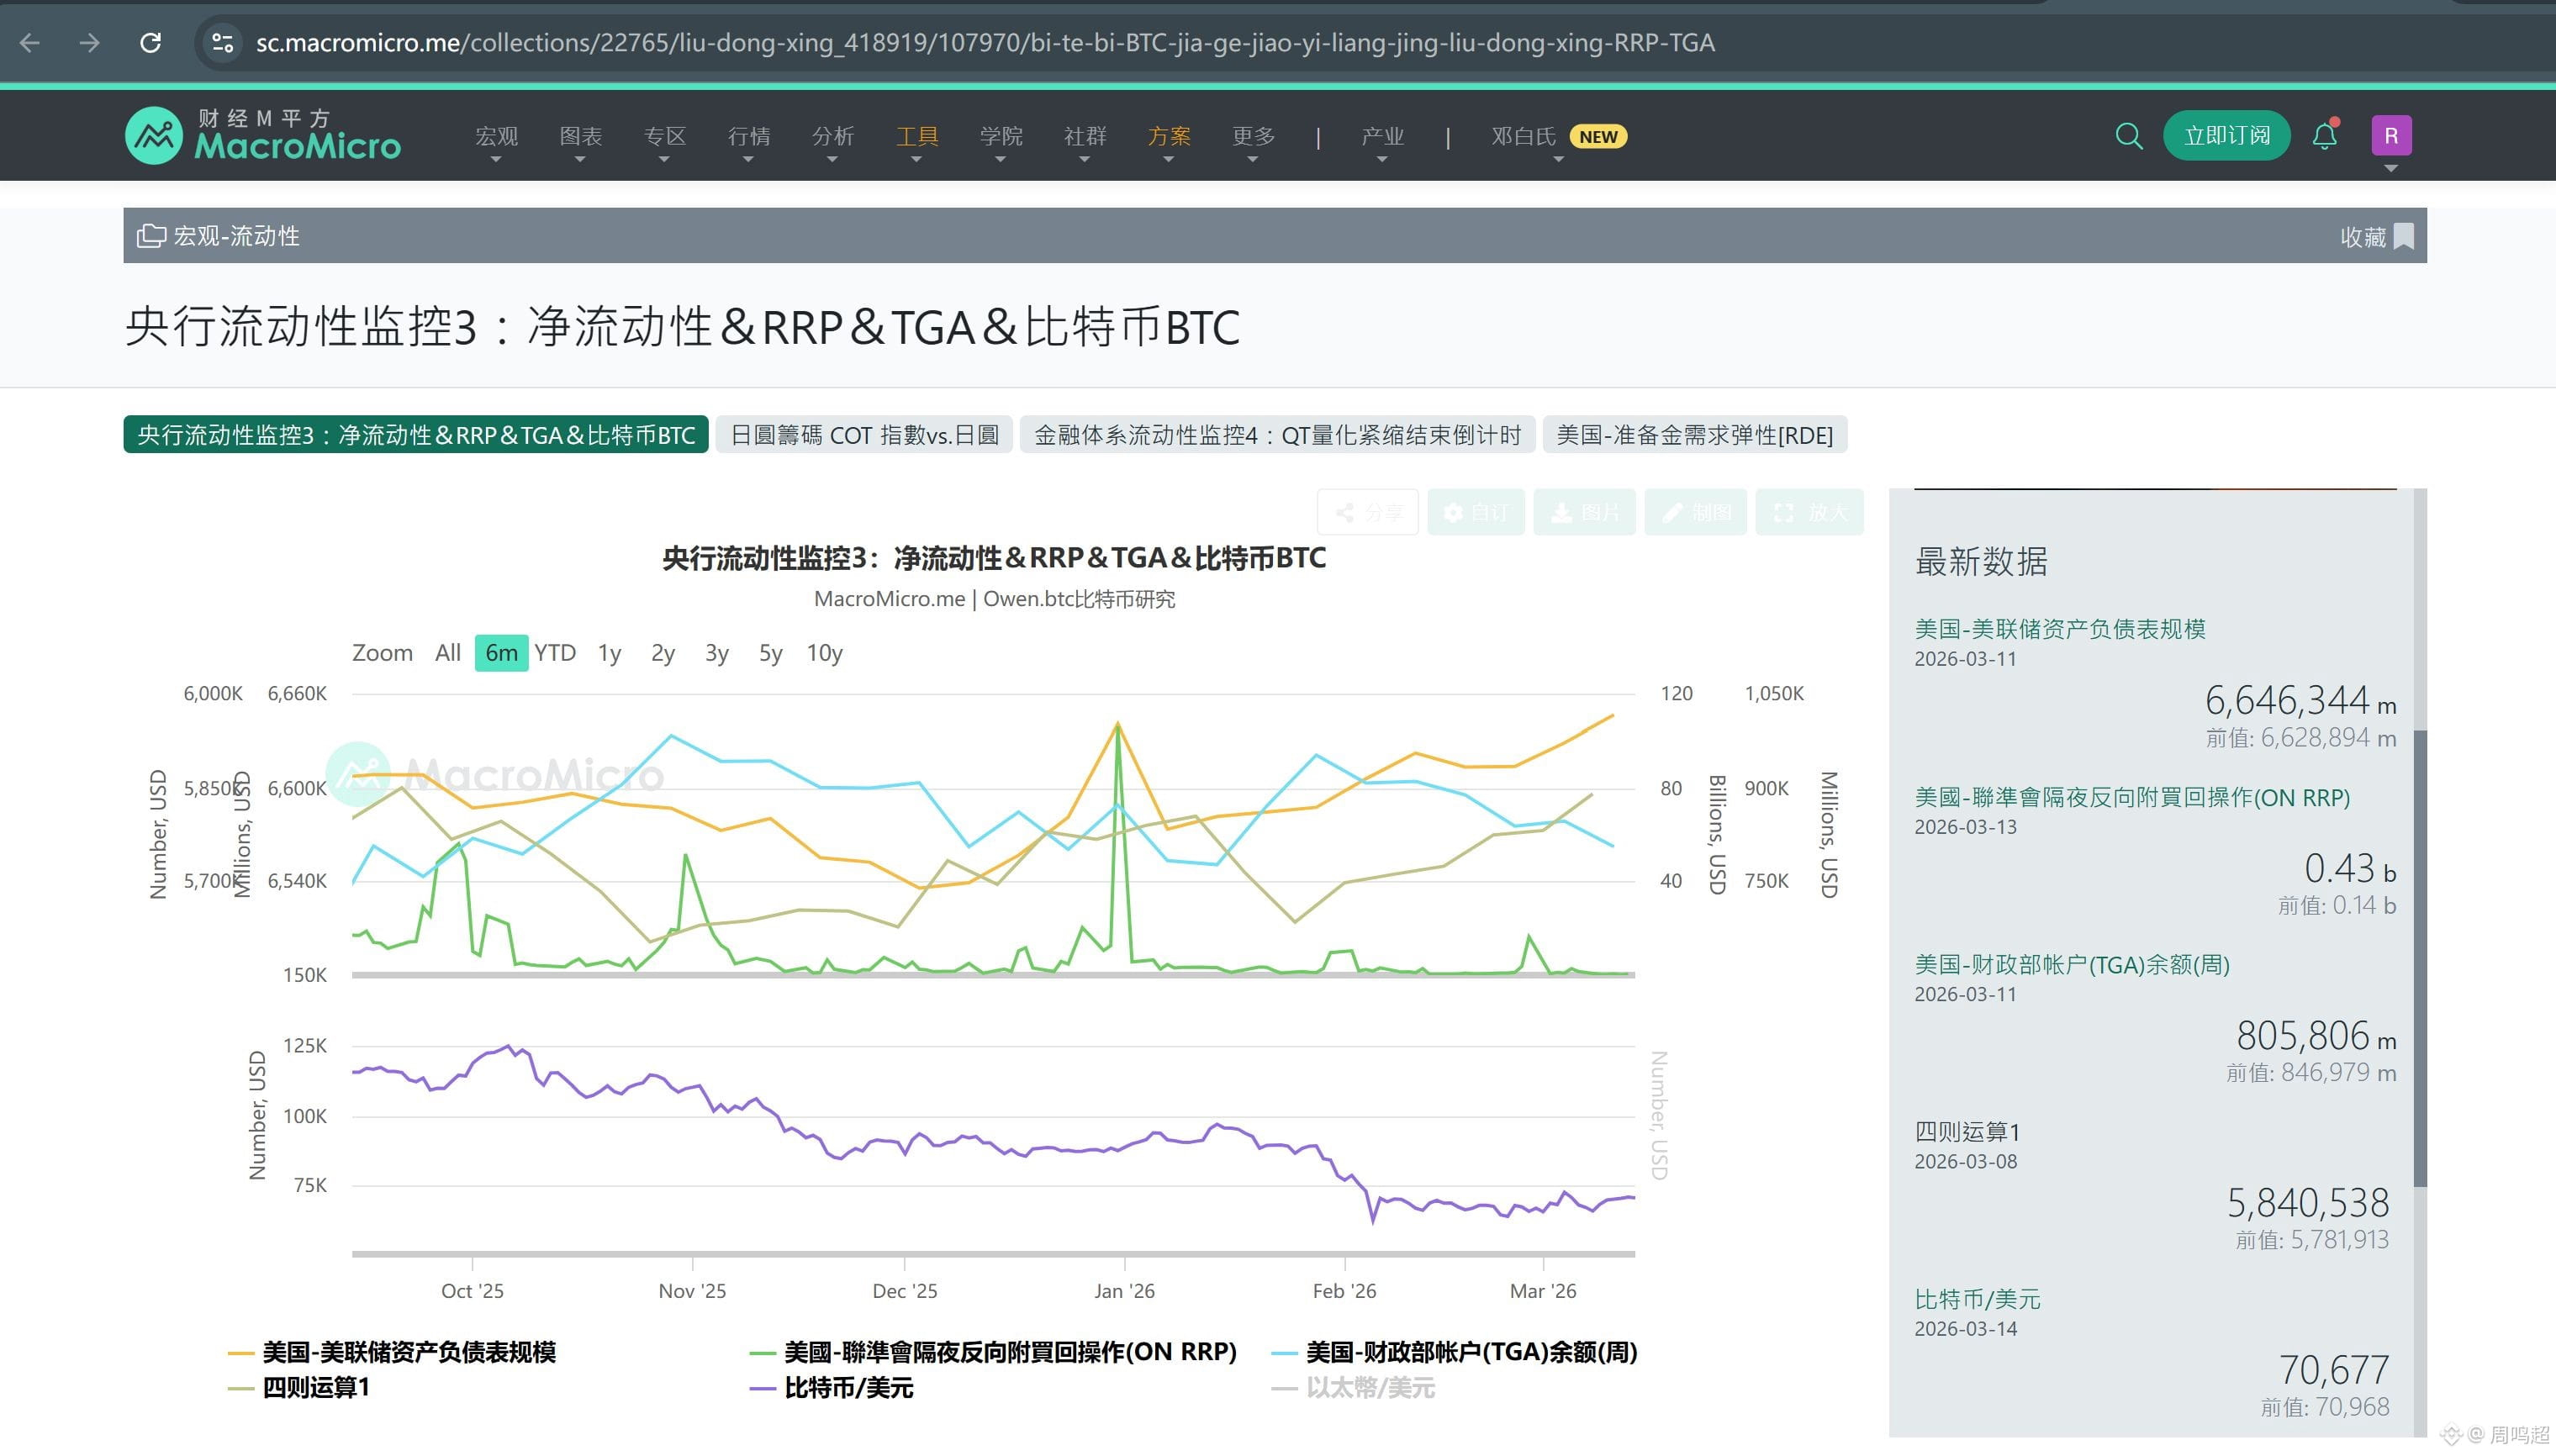
Task: Click the 立即订阅 subscribe button
Action: pos(2226,135)
